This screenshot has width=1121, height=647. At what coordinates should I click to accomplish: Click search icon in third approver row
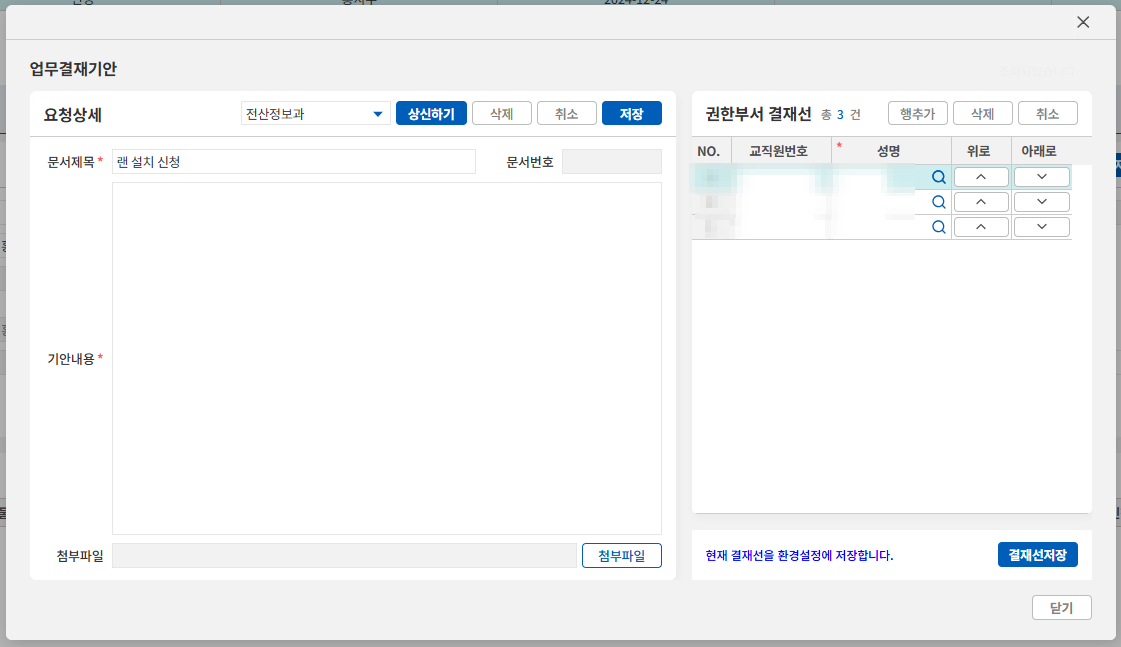[x=938, y=227]
